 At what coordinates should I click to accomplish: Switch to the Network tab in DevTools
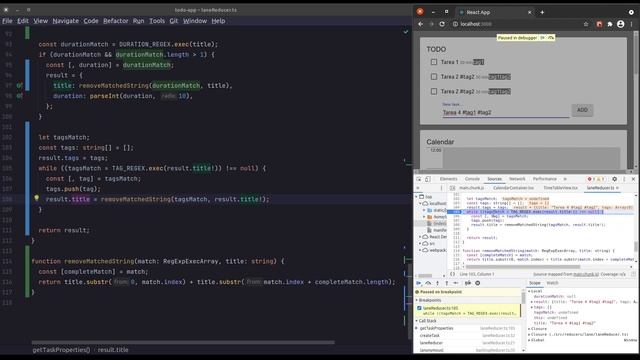pos(517,179)
